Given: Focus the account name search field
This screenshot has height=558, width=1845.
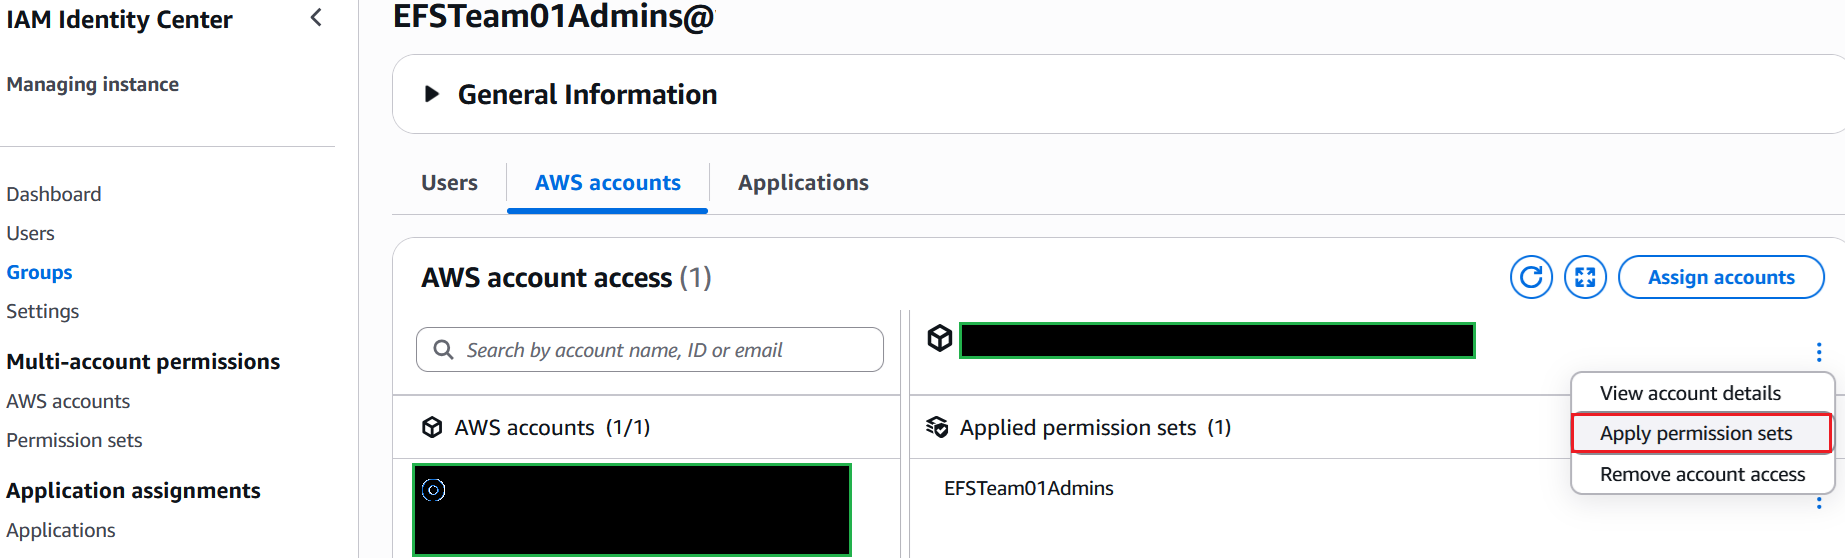Looking at the screenshot, I should pyautogui.click(x=650, y=350).
